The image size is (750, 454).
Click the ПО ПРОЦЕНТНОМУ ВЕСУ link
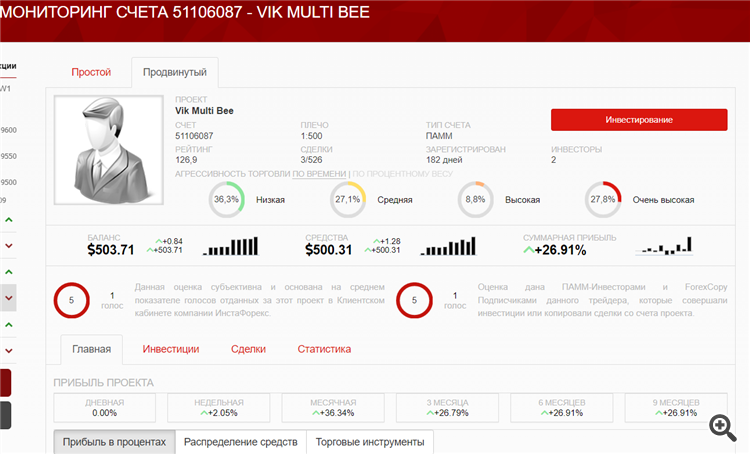coord(402,174)
